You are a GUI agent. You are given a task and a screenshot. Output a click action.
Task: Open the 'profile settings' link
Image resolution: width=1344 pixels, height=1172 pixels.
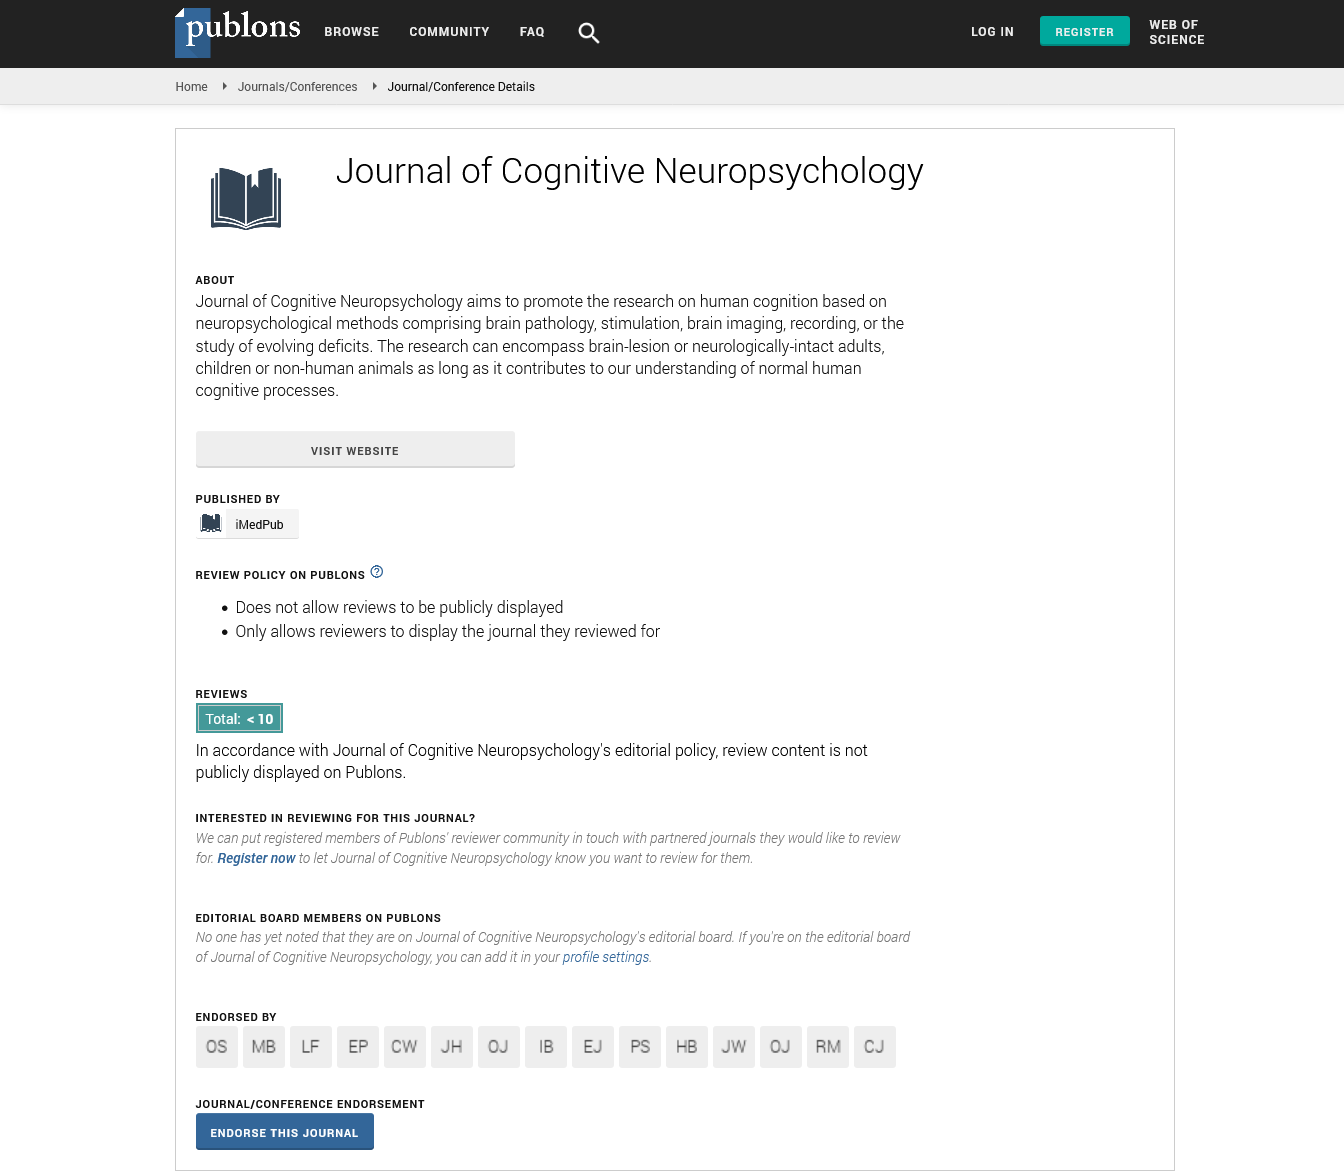tap(606, 957)
